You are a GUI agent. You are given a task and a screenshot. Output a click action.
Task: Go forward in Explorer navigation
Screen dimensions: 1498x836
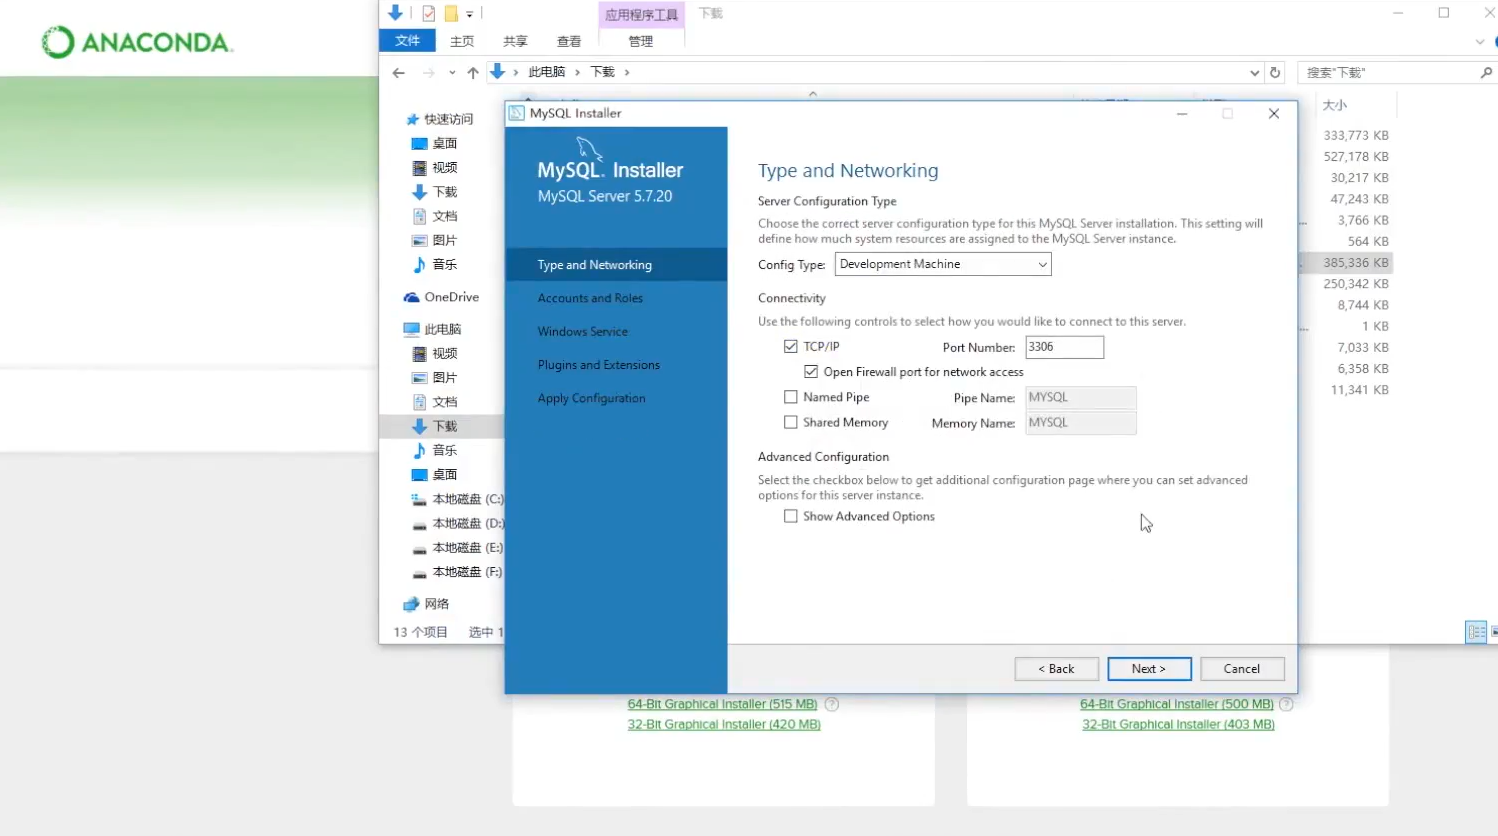coord(428,72)
